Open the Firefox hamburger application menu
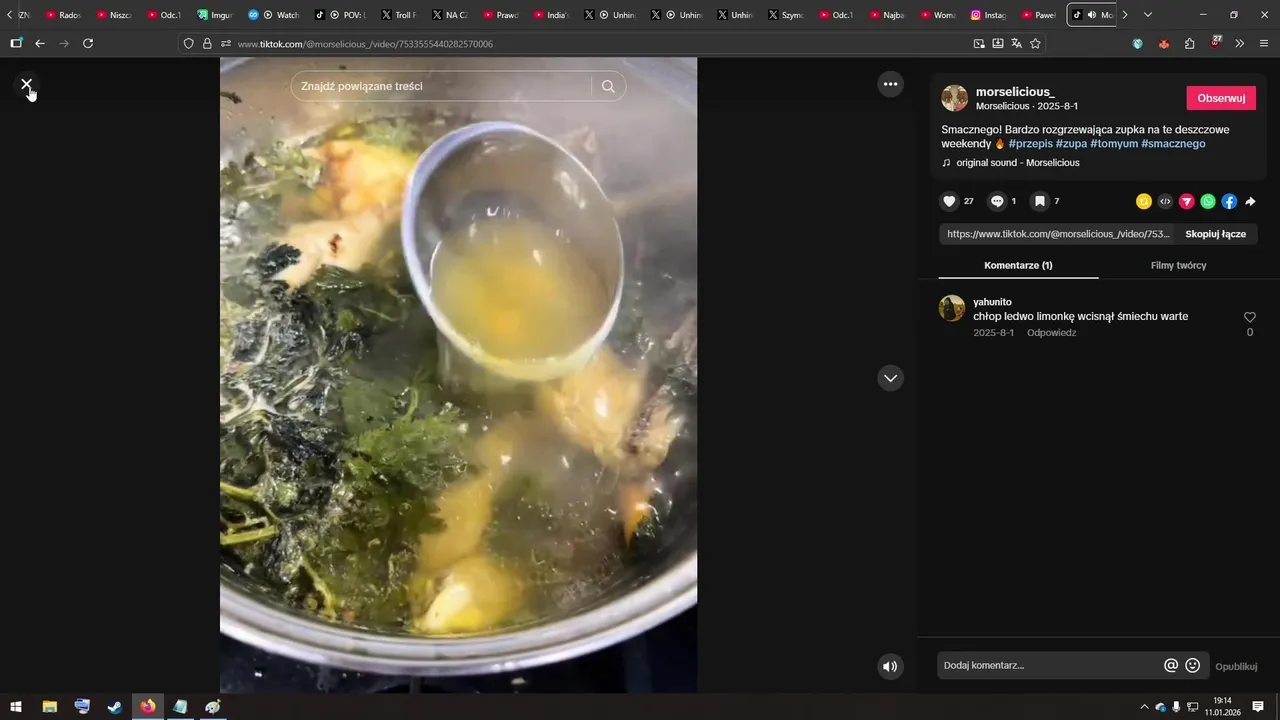 (x=1265, y=44)
